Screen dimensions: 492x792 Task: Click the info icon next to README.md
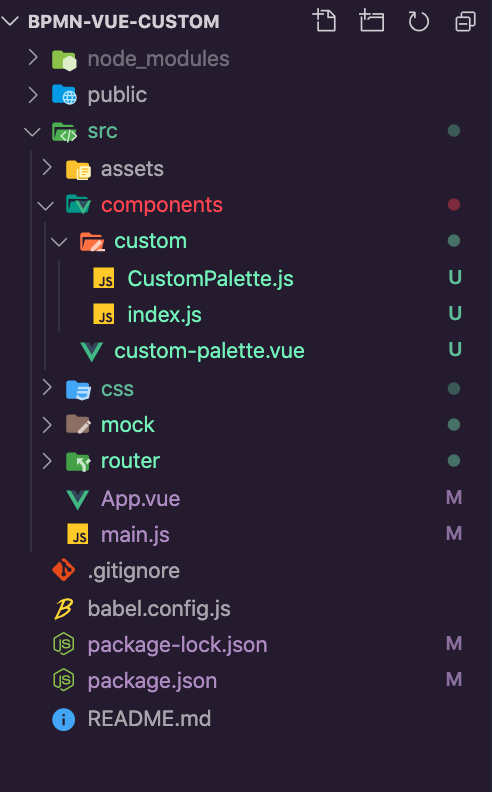tap(64, 719)
